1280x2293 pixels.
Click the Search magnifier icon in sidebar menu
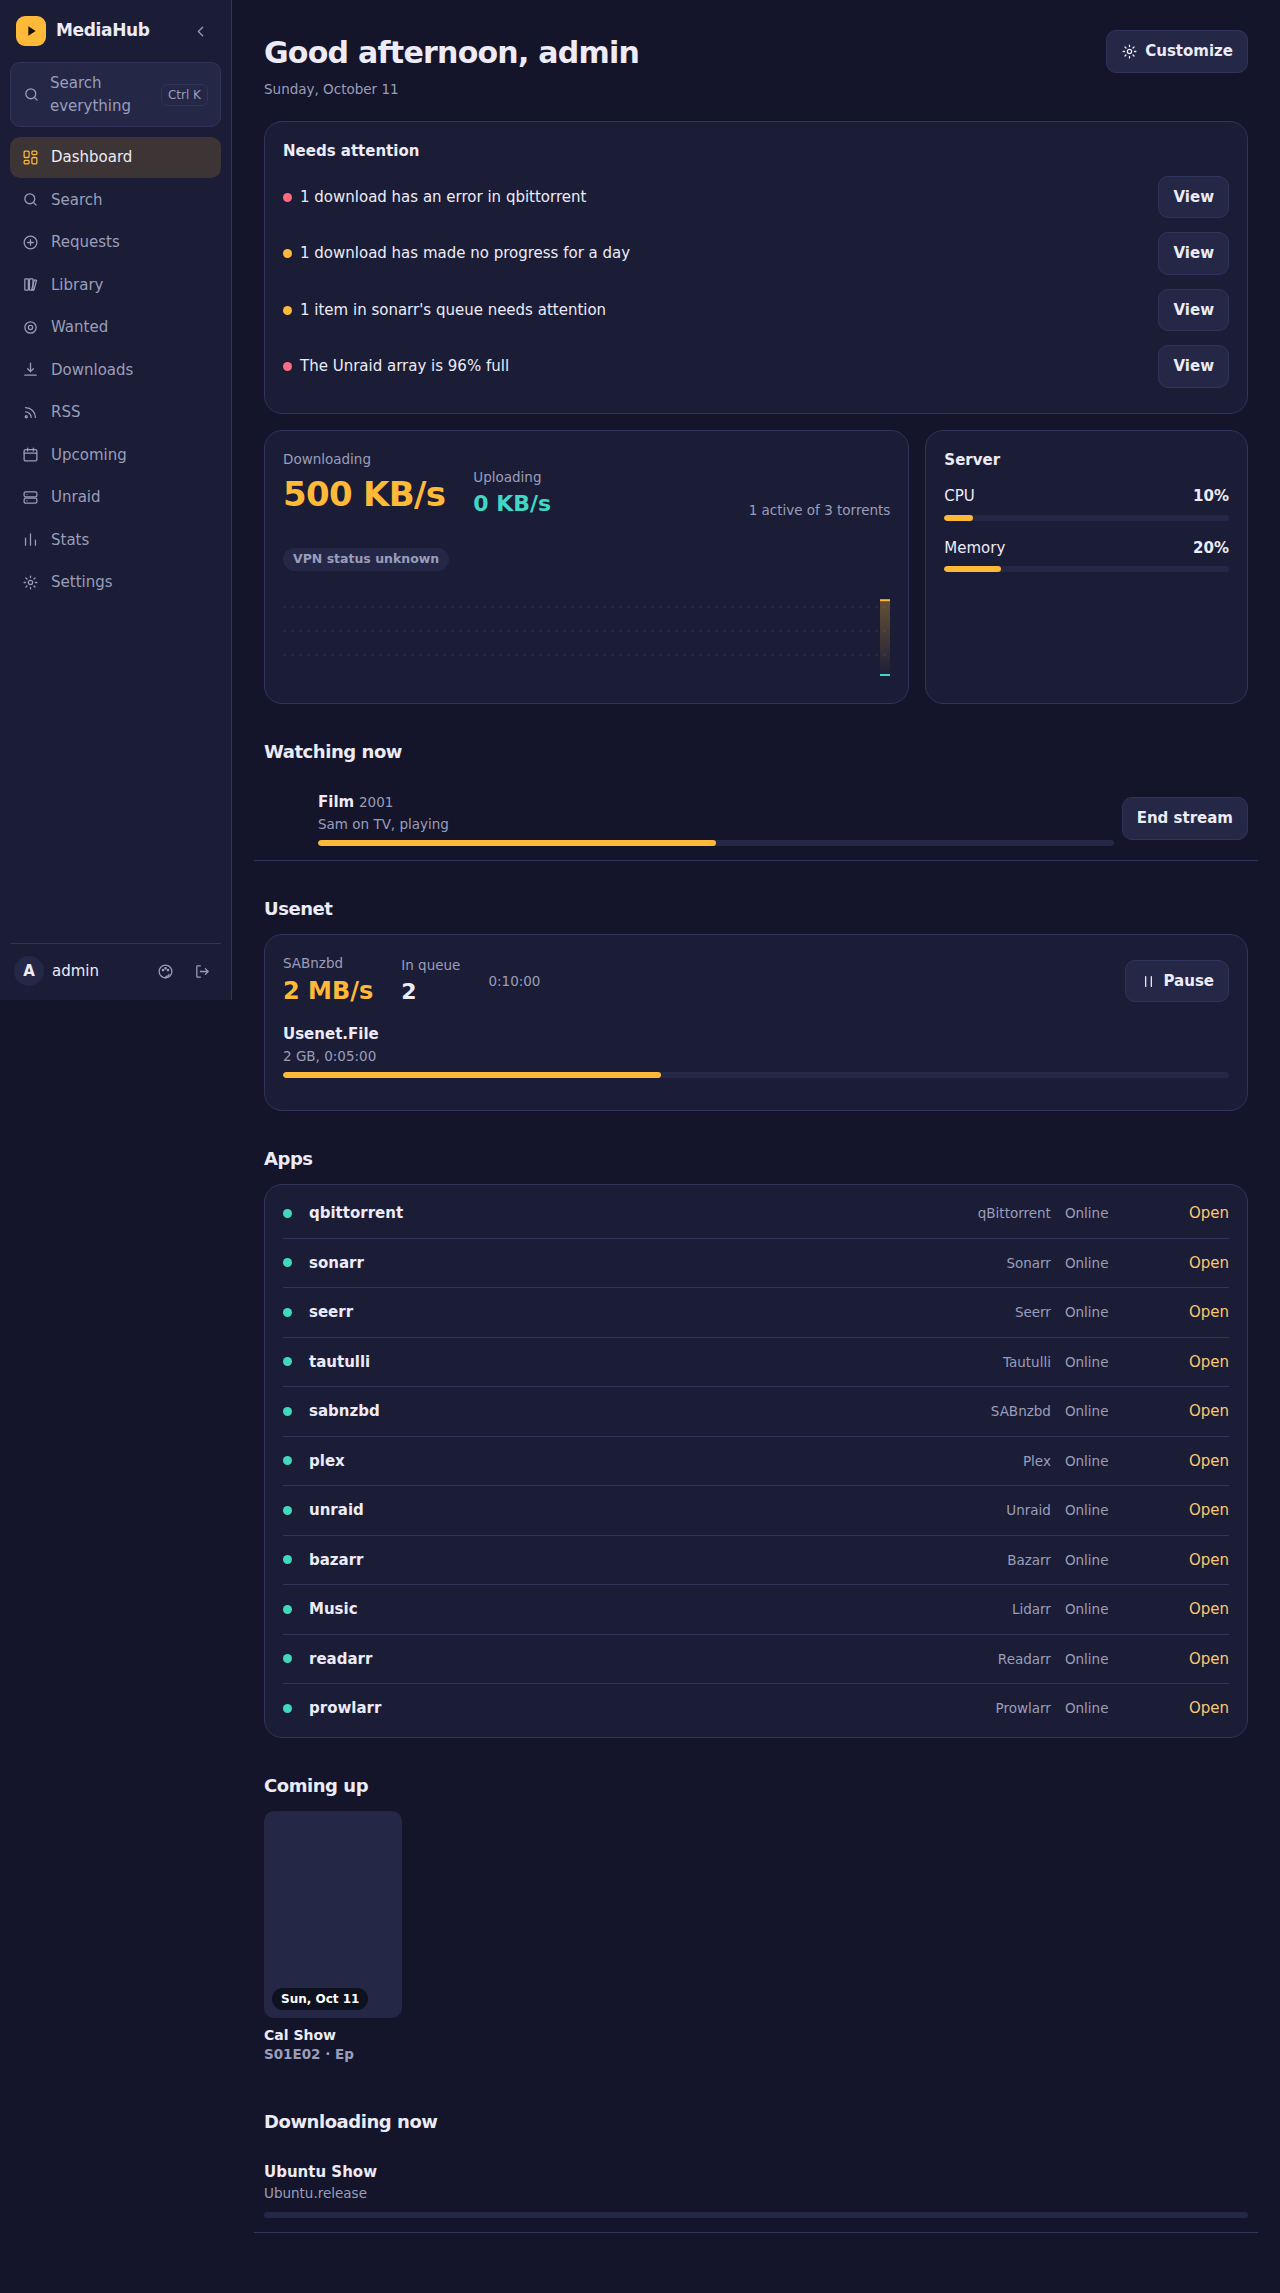coord(31,200)
